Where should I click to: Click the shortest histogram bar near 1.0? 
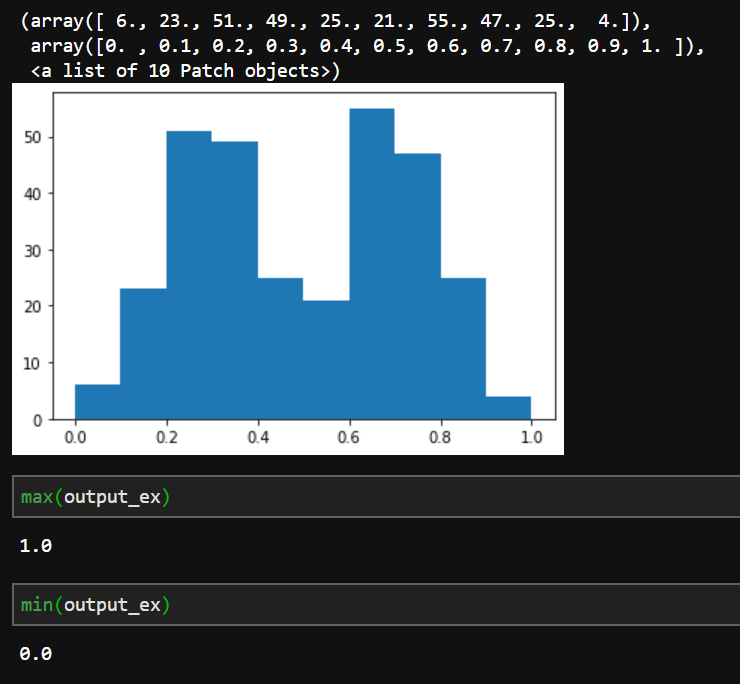(508, 408)
